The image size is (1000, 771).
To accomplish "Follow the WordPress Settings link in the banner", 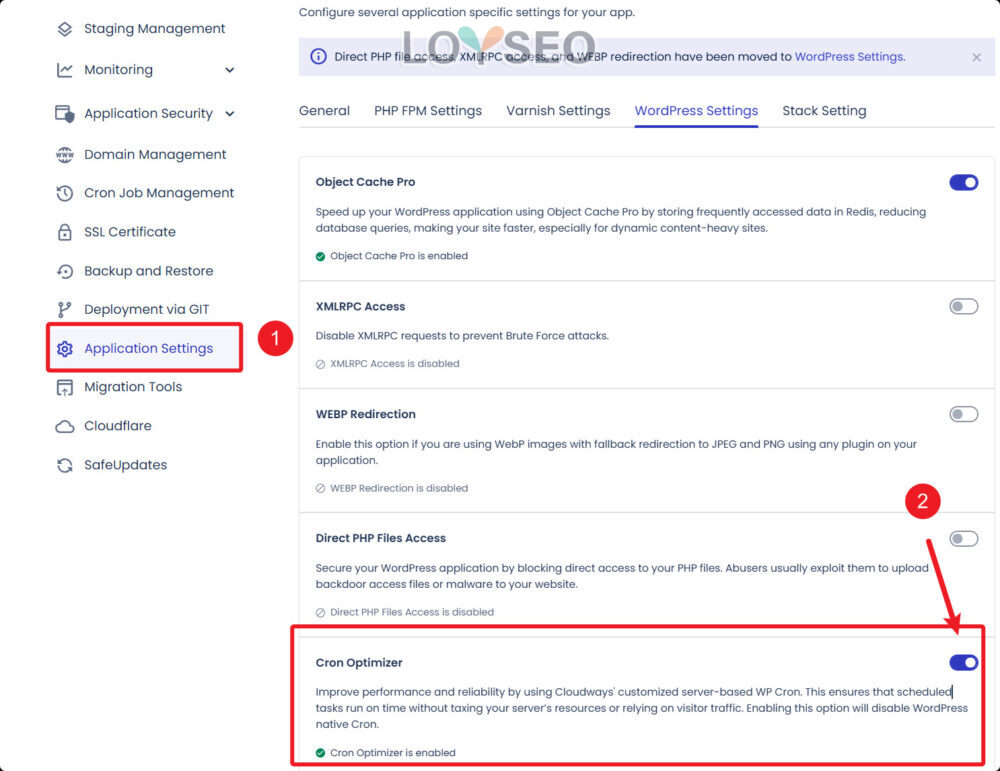I will click(x=849, y=57).
